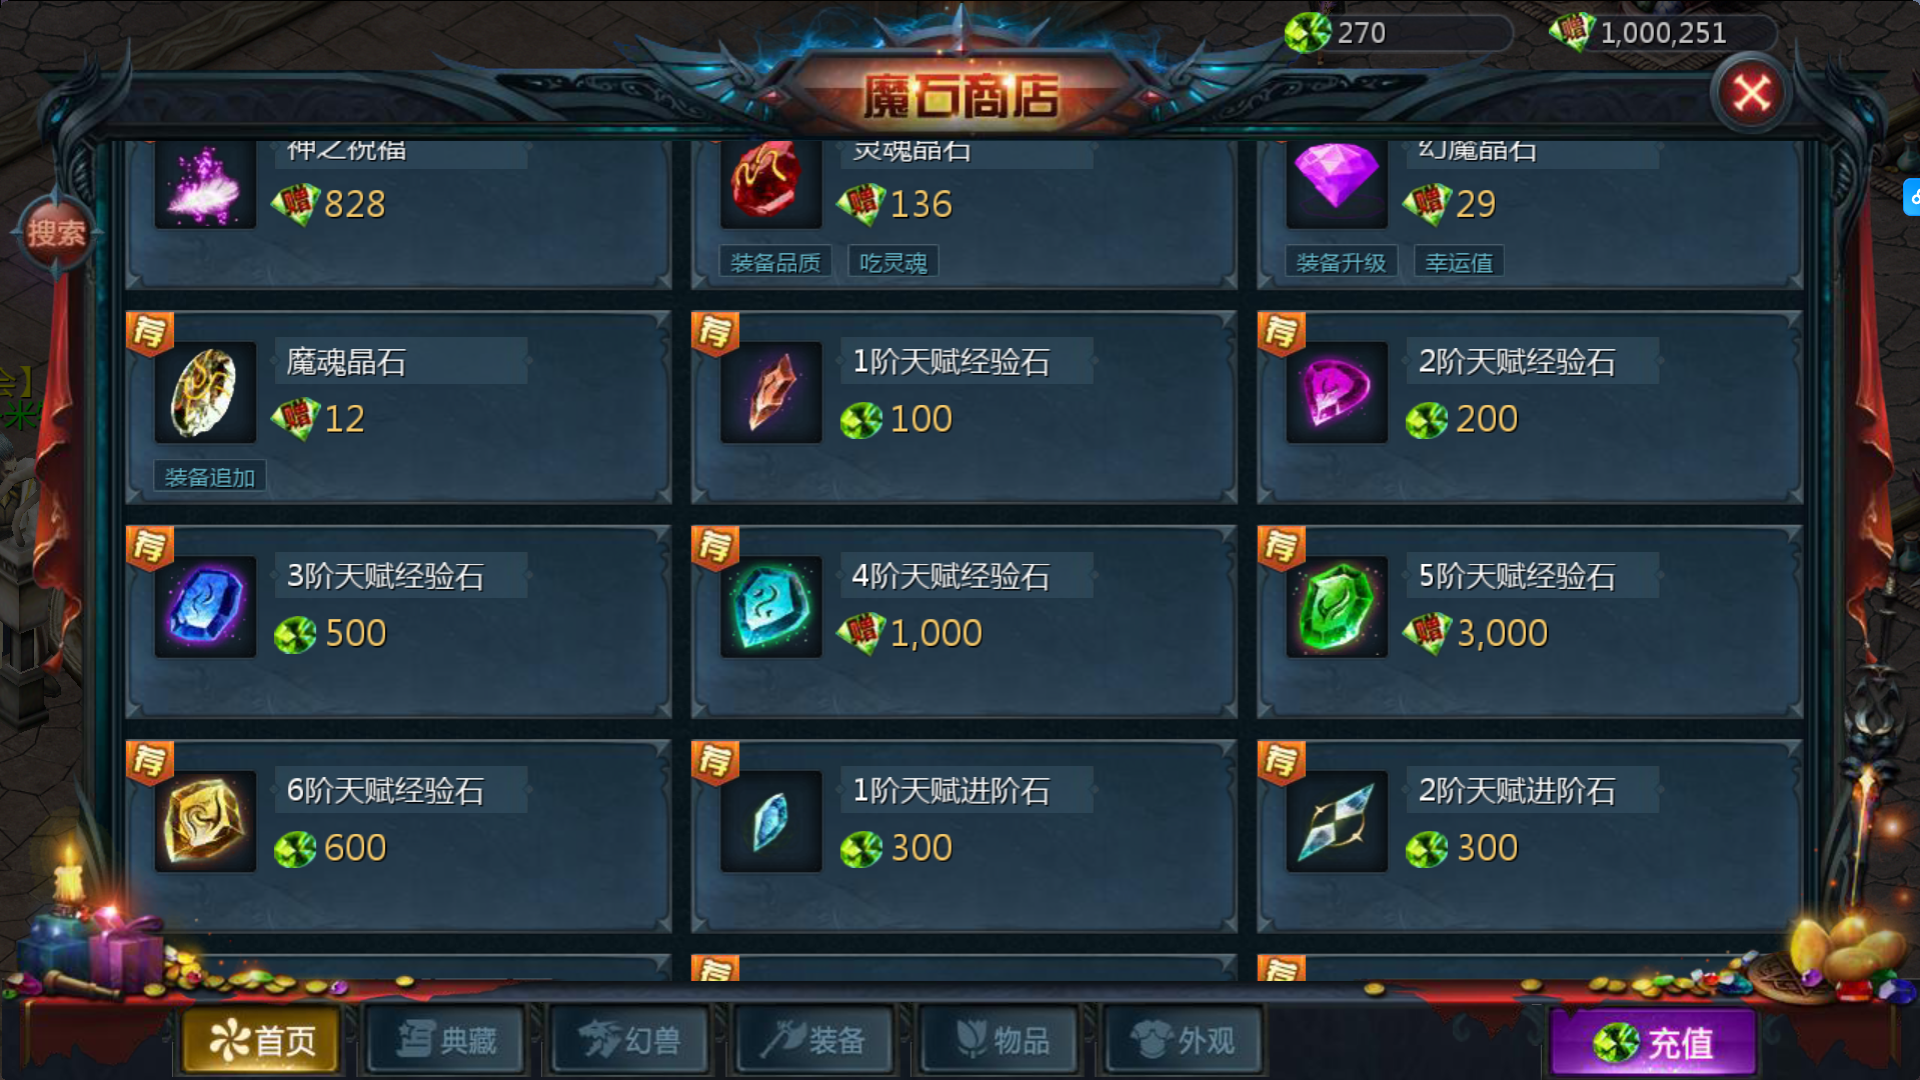Close the 魔石商店 shop window

(1751, 94)
